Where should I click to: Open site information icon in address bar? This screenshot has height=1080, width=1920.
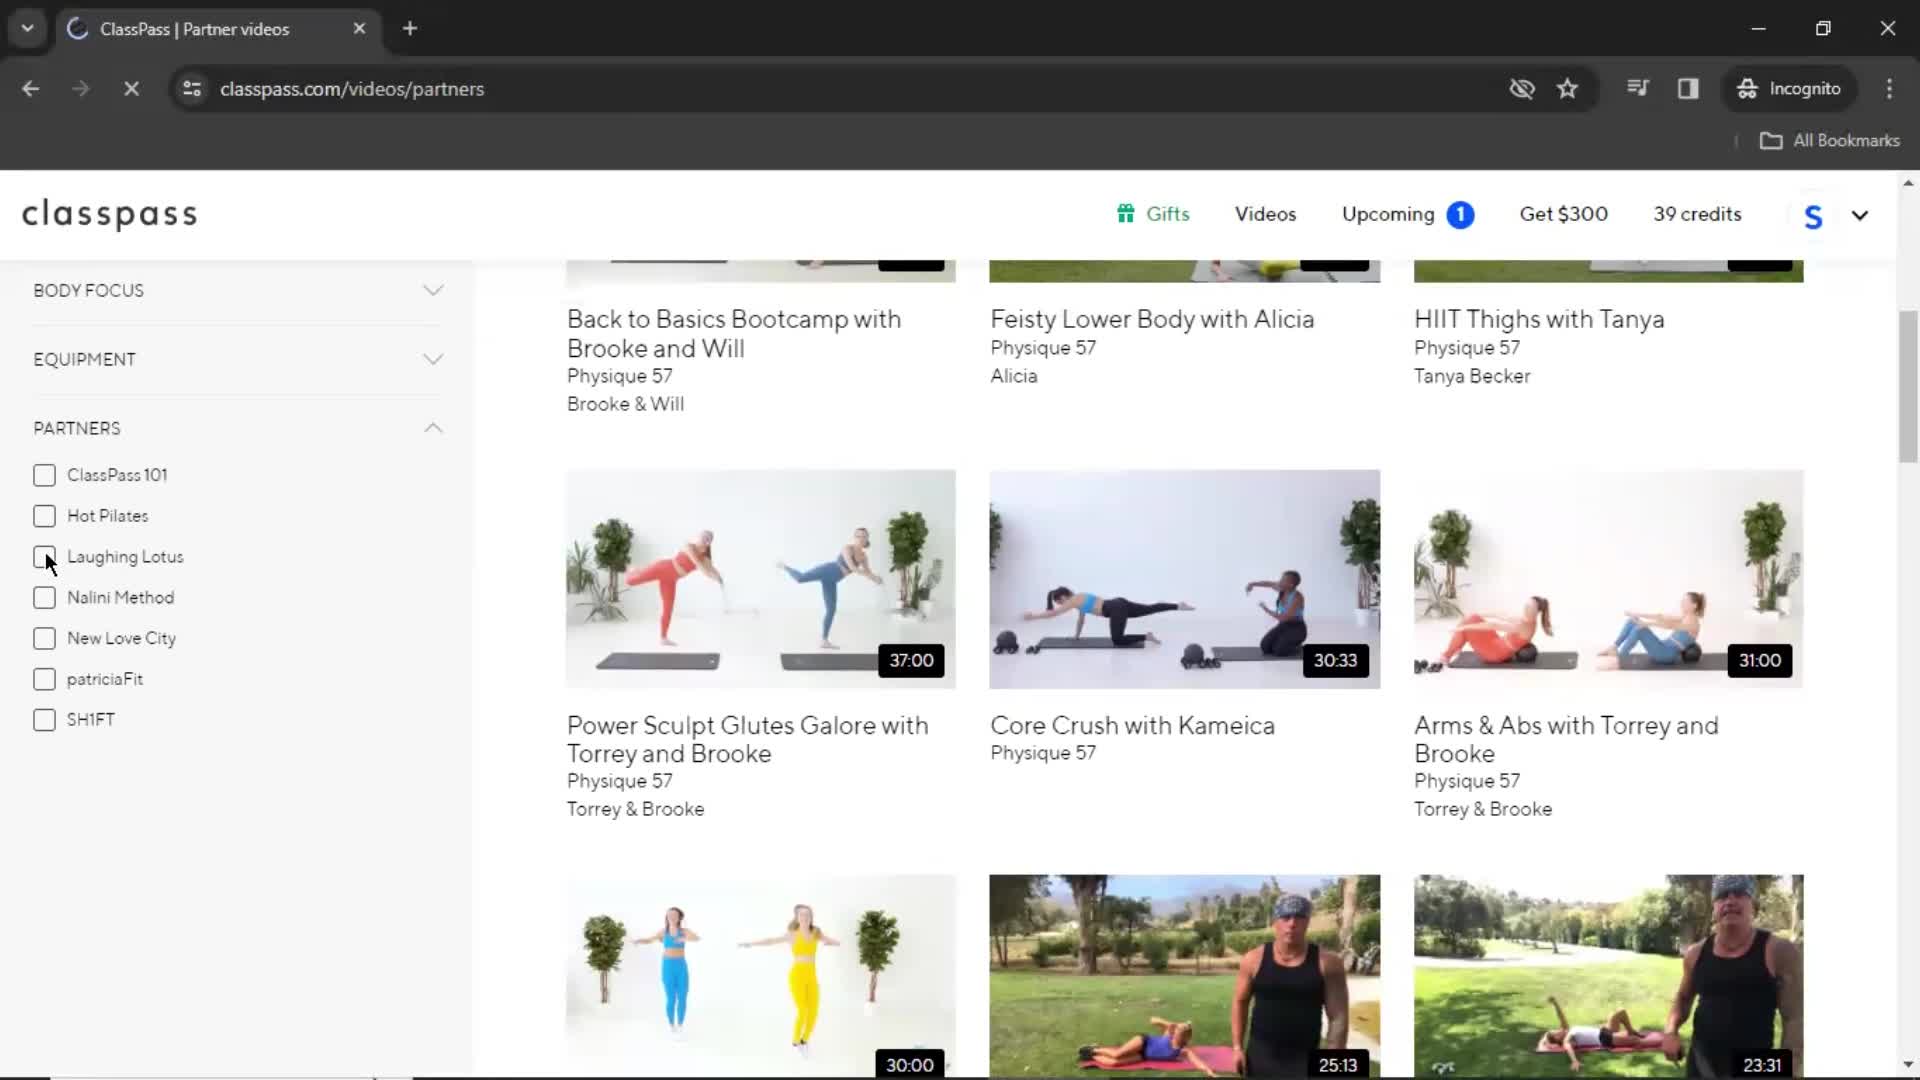[x=192, y=89]
